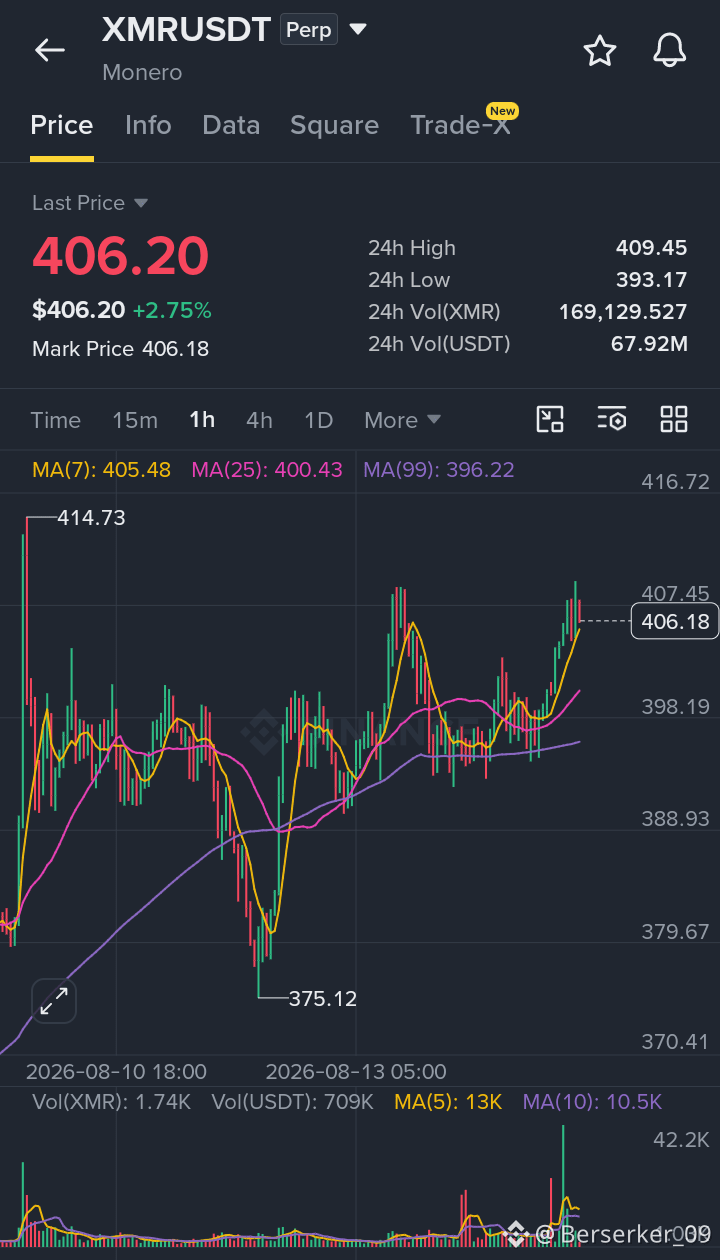The width and height of the screenshot is (720, 1260).
Task: Open the More timeframes dropdown
Action: pyautogui.click(x=403, y=420)
